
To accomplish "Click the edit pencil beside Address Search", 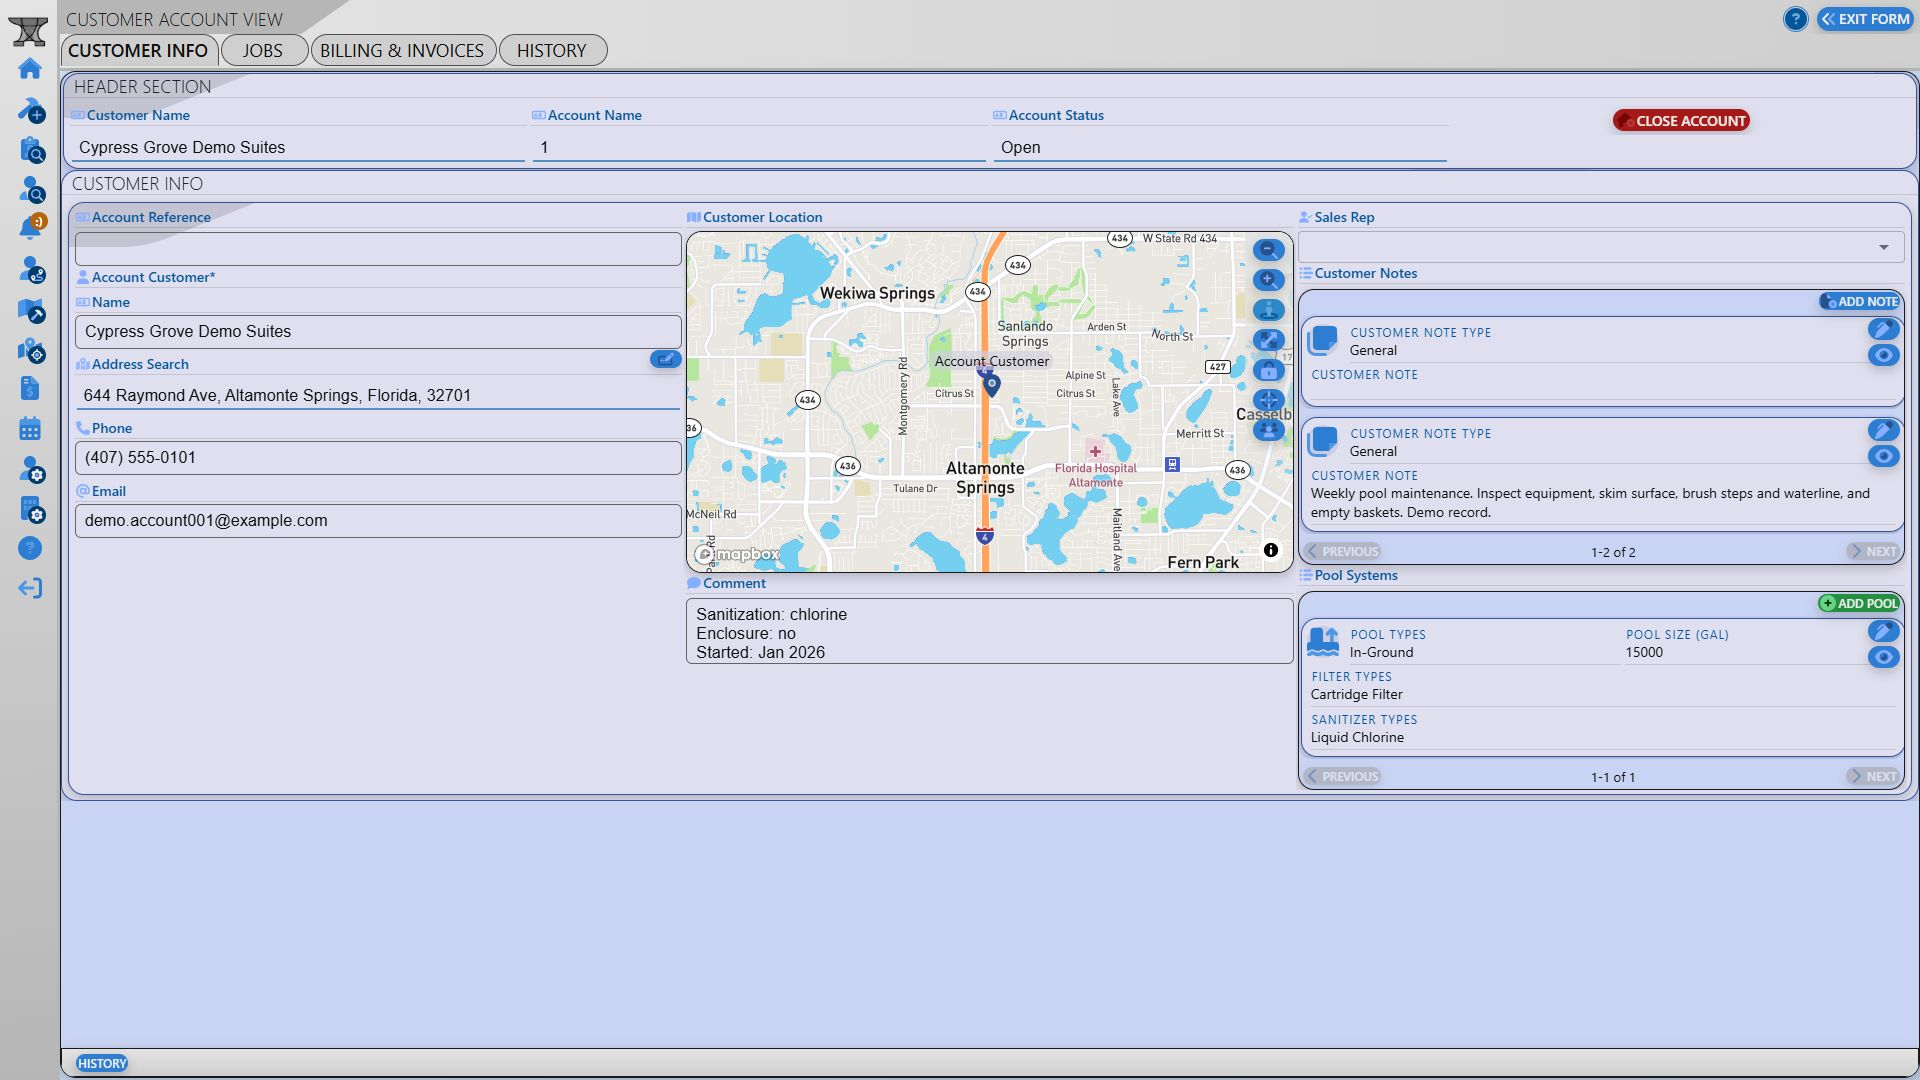I will click(665, 359).
